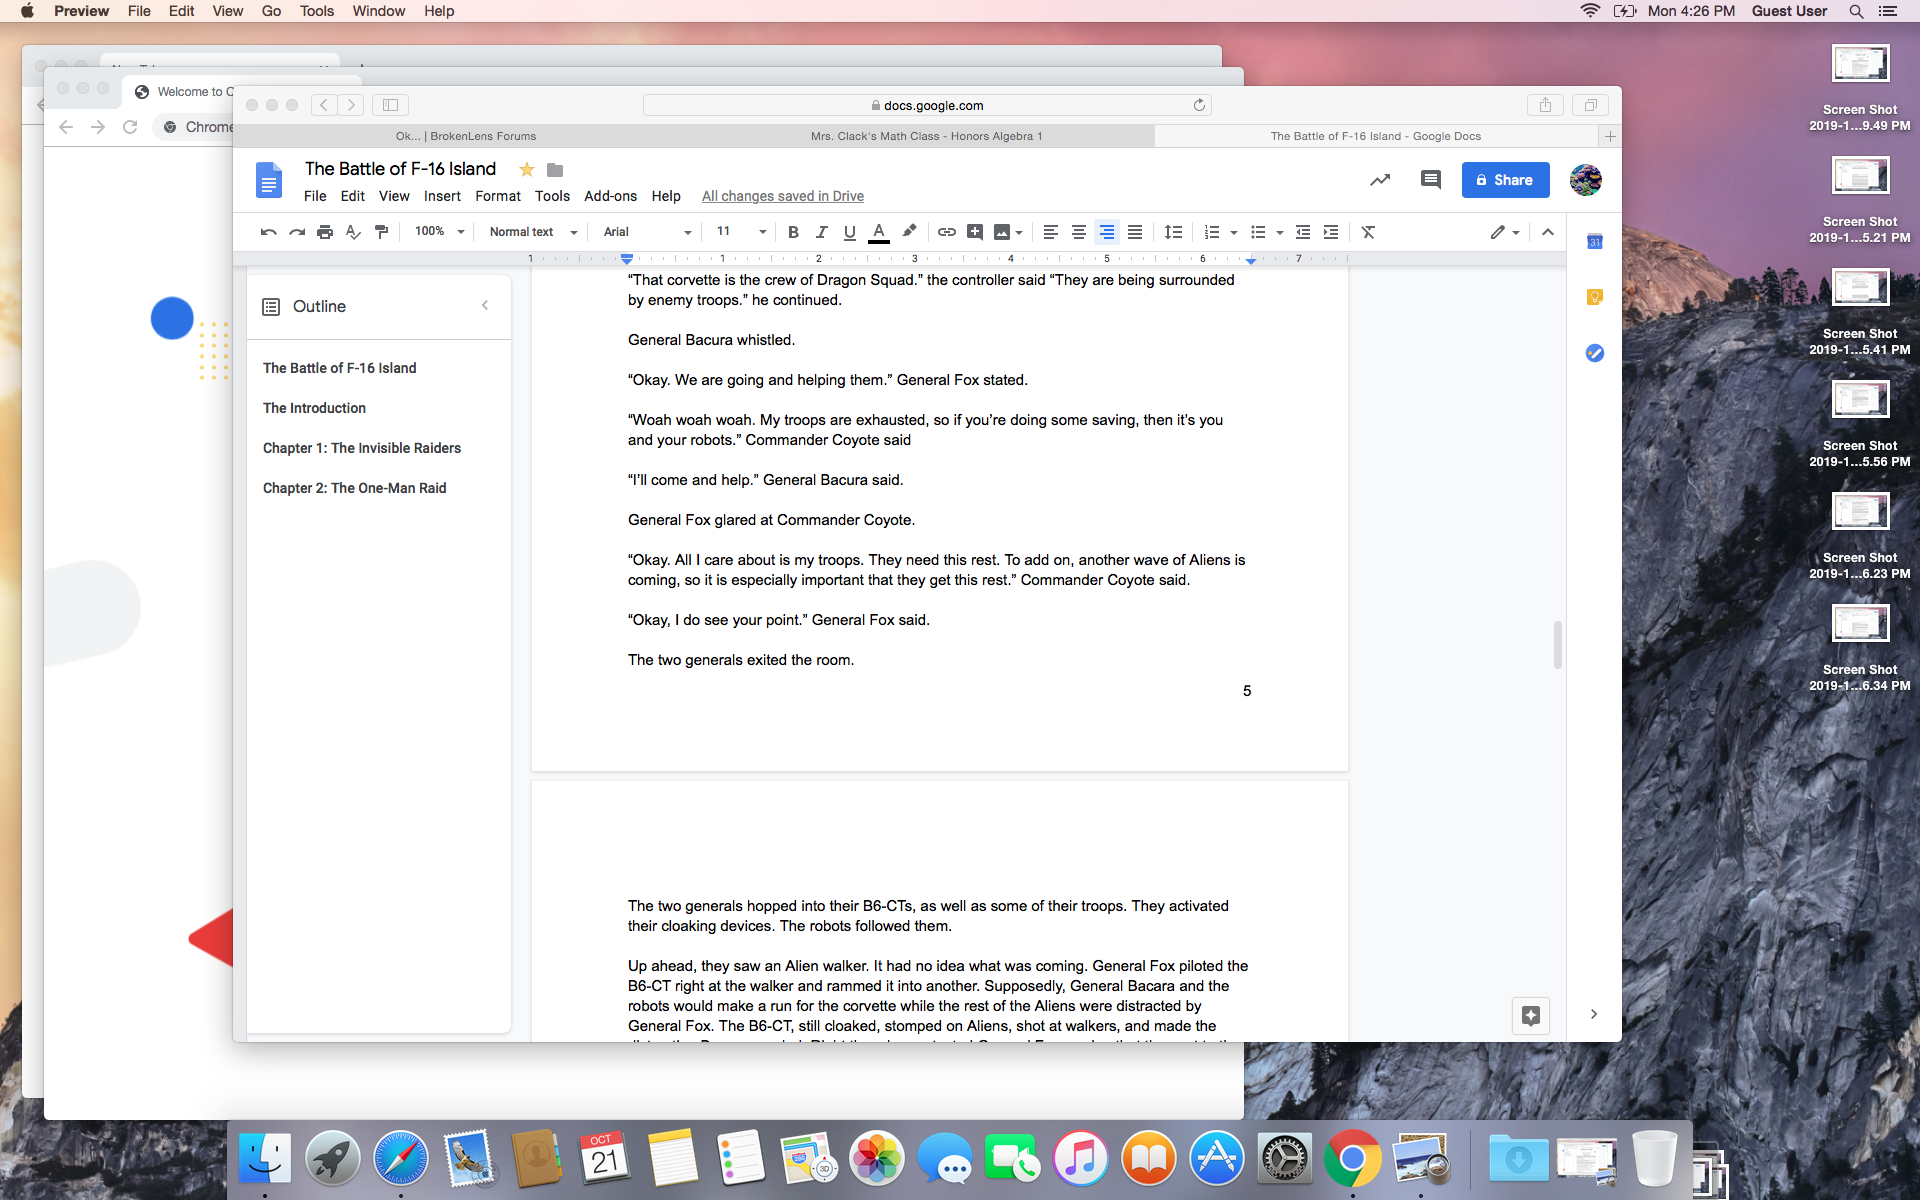This screenshot has width=1920, height=1200.
Task: Click the clear formatting icon
Action: coord(1368,232)
